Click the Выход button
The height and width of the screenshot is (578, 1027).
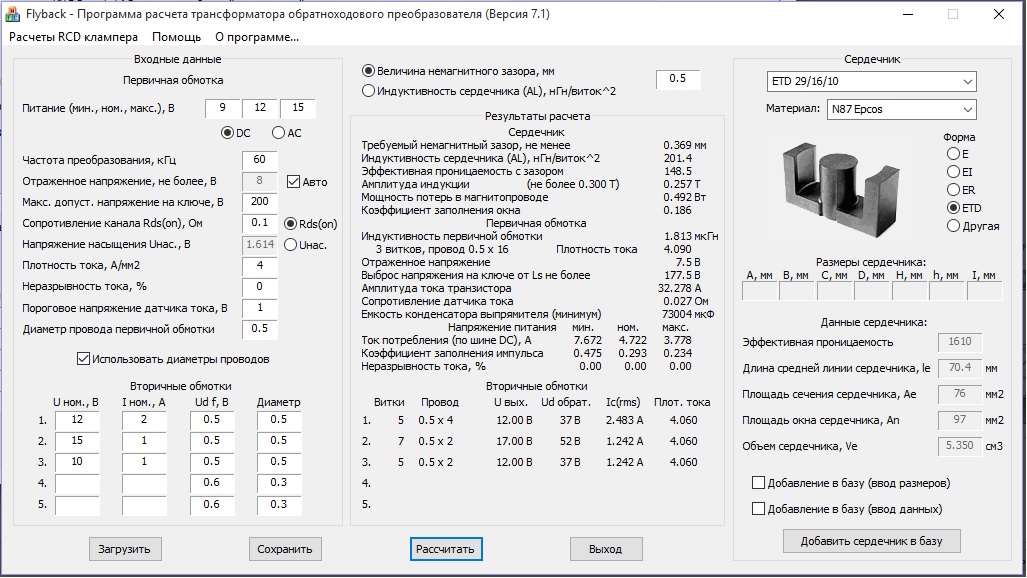pos(605,549)
